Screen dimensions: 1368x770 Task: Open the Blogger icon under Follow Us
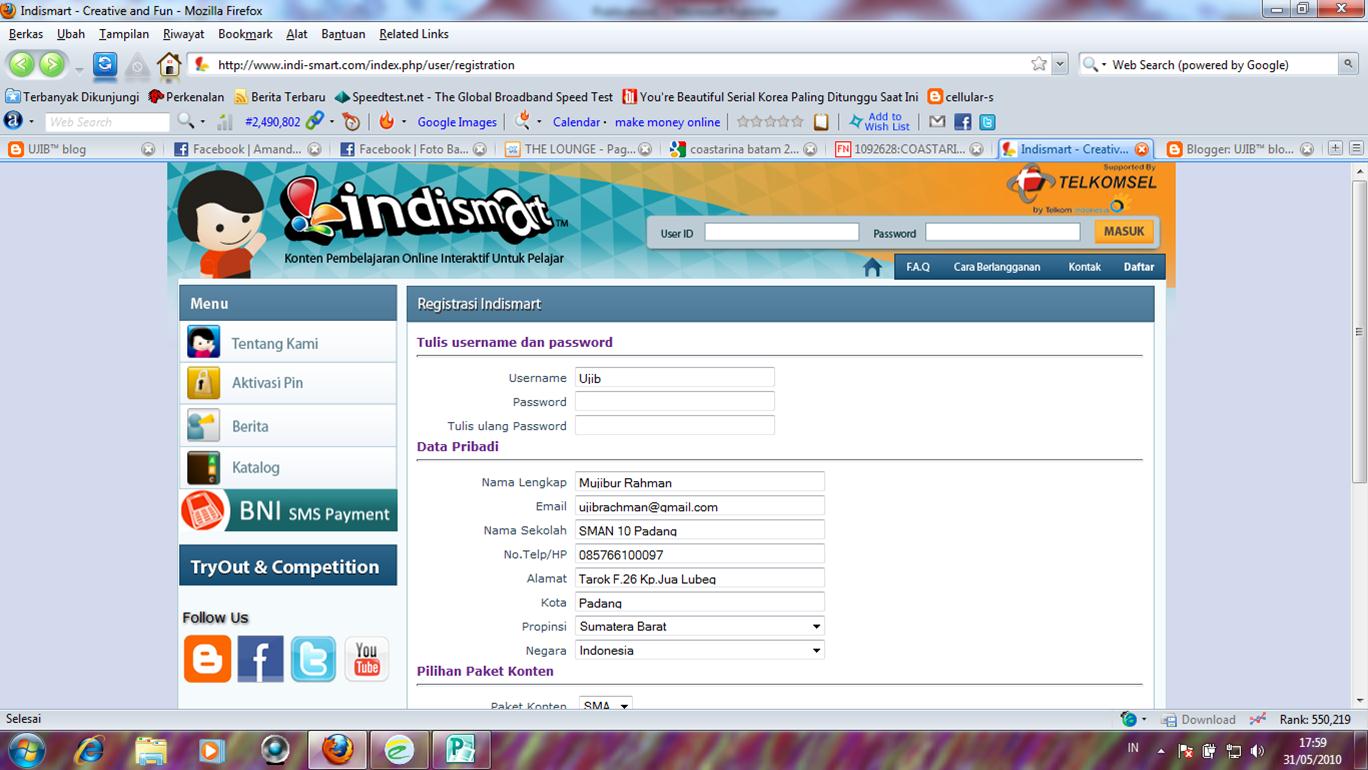(x=207, y=659)
